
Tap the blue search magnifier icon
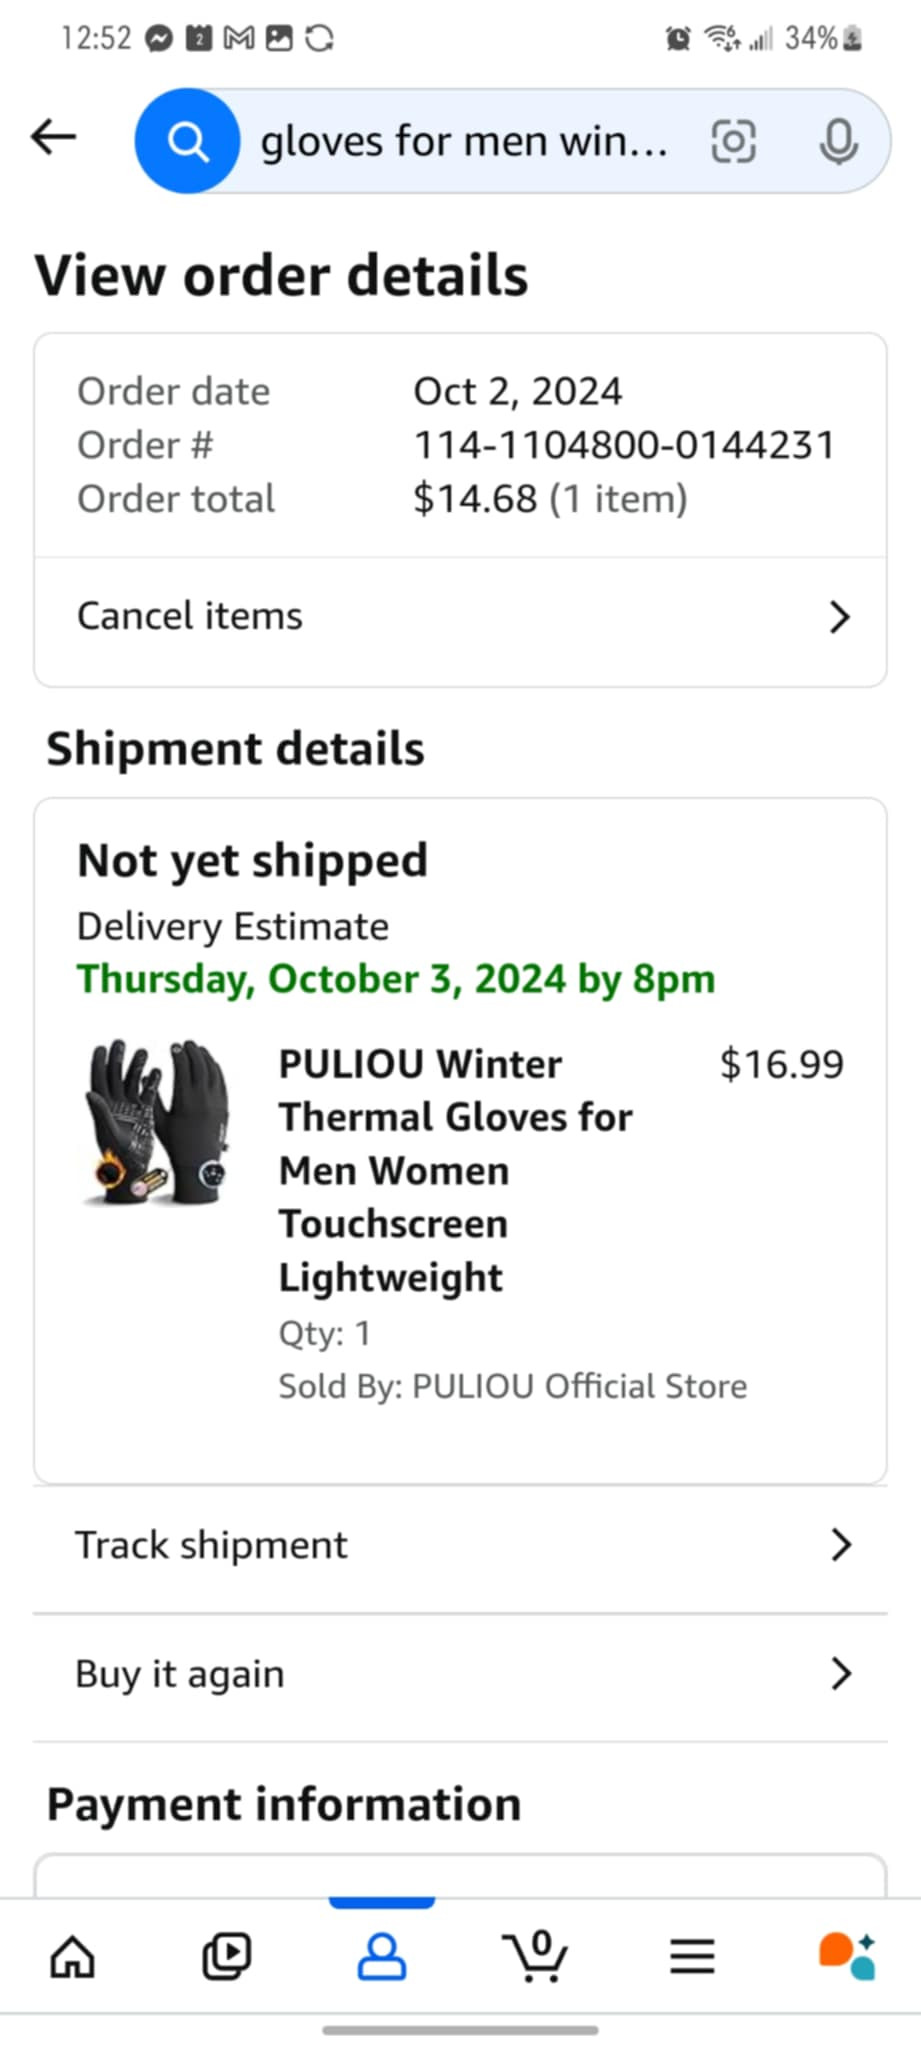[x=187, y=142]
